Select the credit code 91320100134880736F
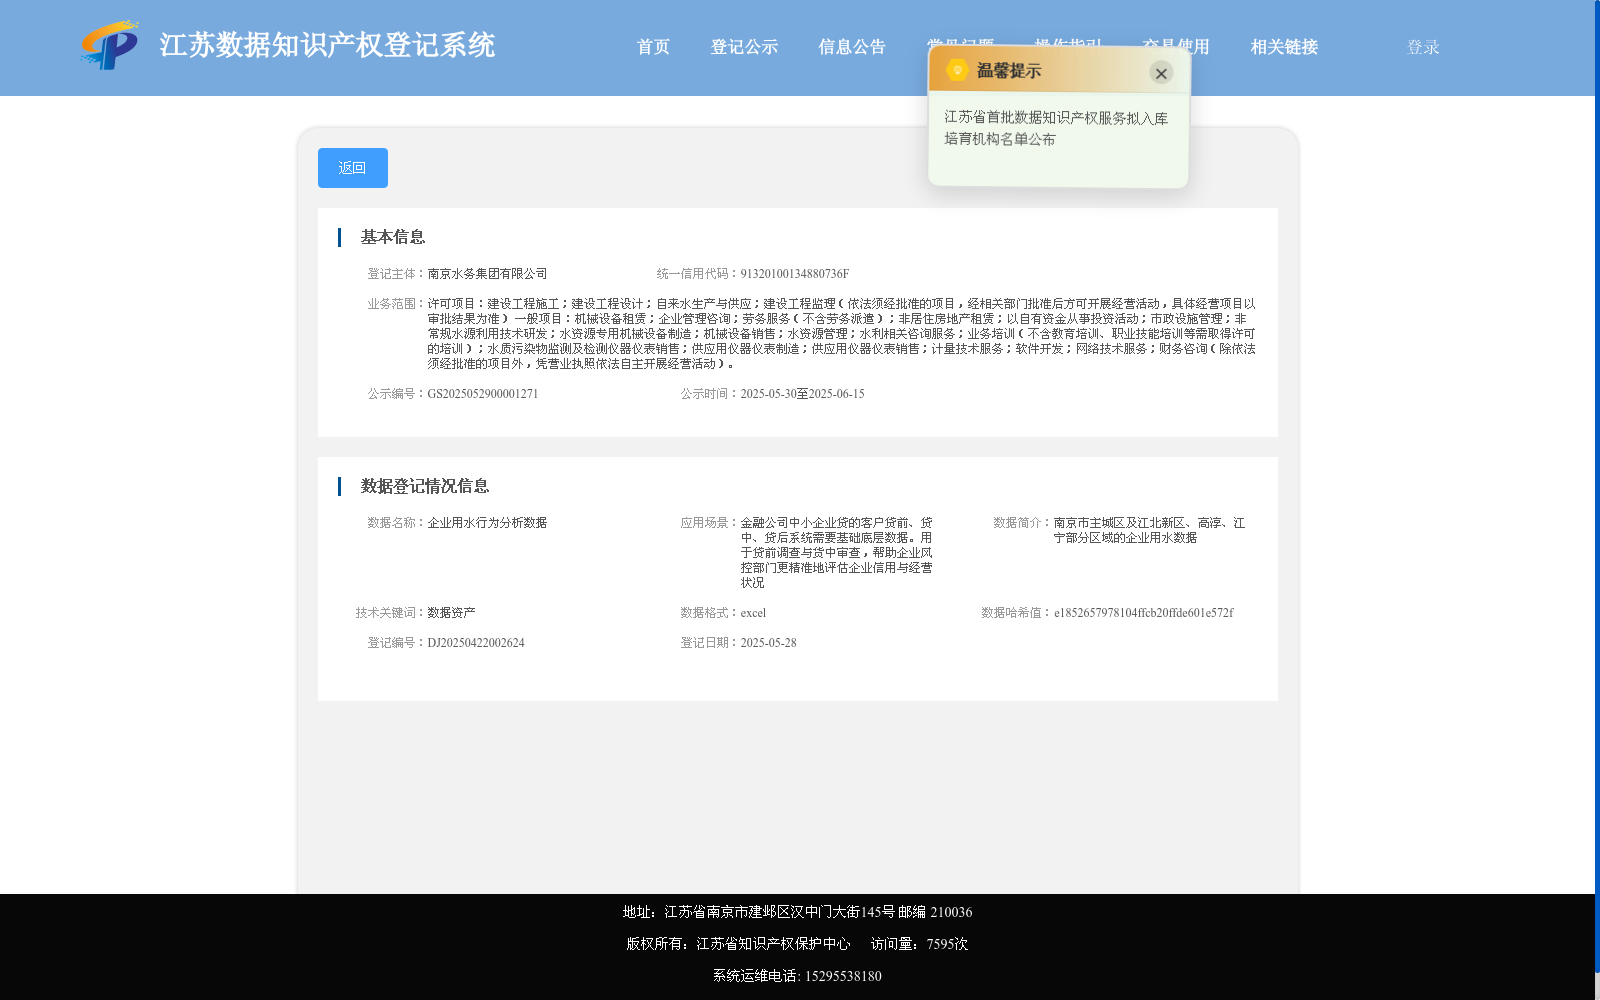Image resolution: width=1600 pixels, height=1000 pixels. coord(794,273)
